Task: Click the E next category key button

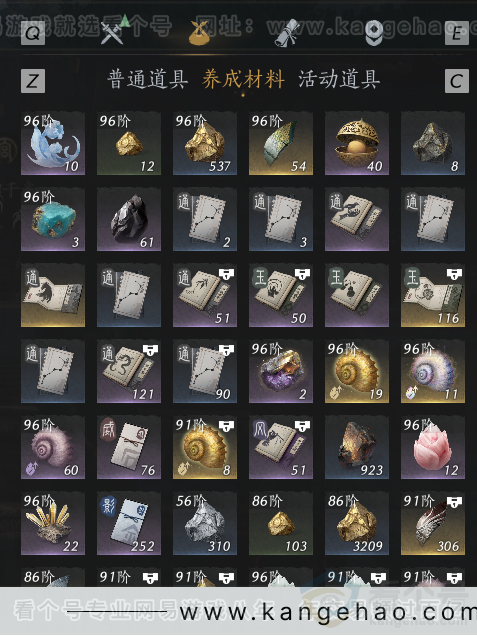Action: coord(457,33)
